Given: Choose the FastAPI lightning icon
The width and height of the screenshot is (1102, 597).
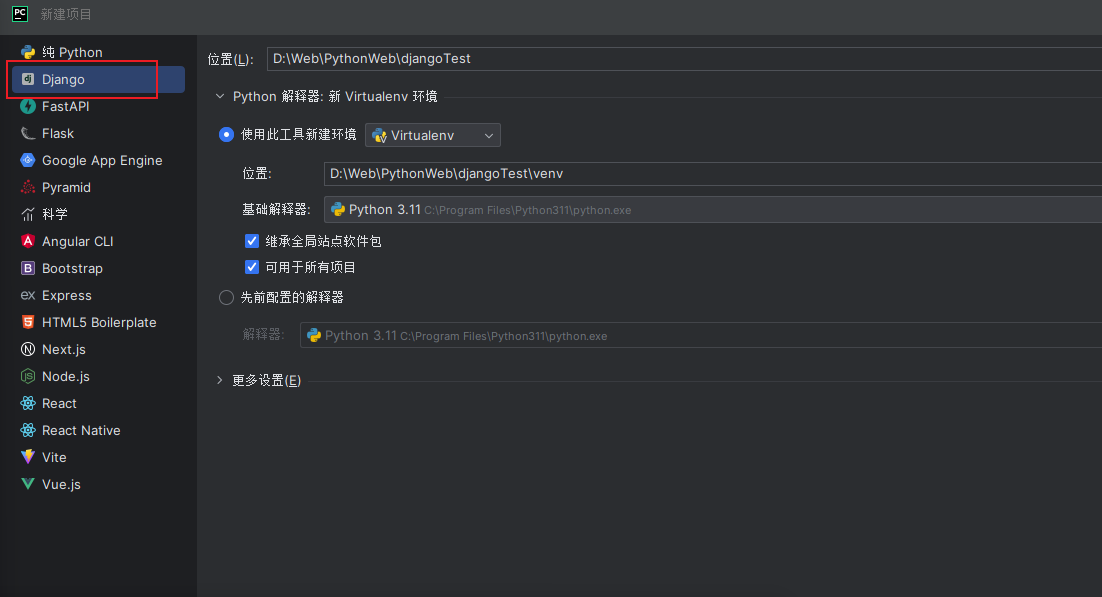Looking at the screenshot, I should point(28,106).
